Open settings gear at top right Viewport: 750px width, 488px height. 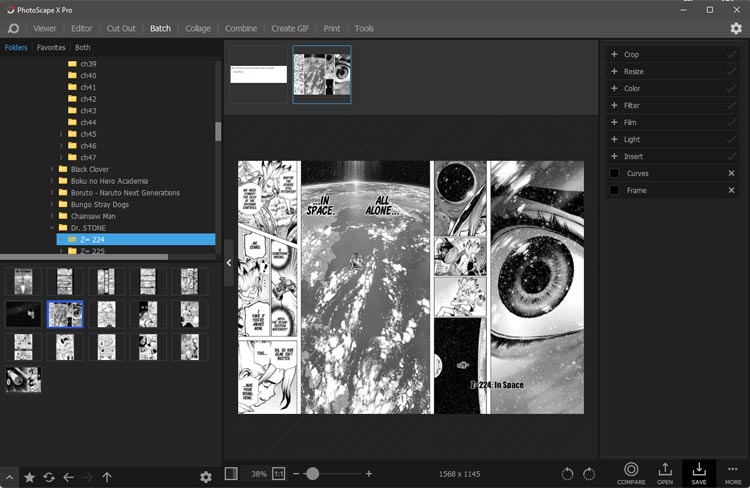coord(736,29)
